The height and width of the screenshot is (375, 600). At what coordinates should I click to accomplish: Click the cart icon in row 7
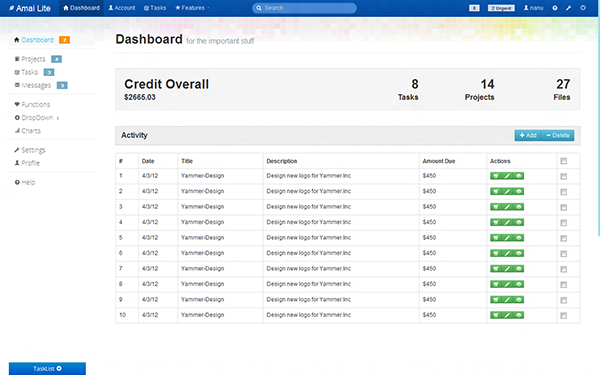tap(496, 269)
